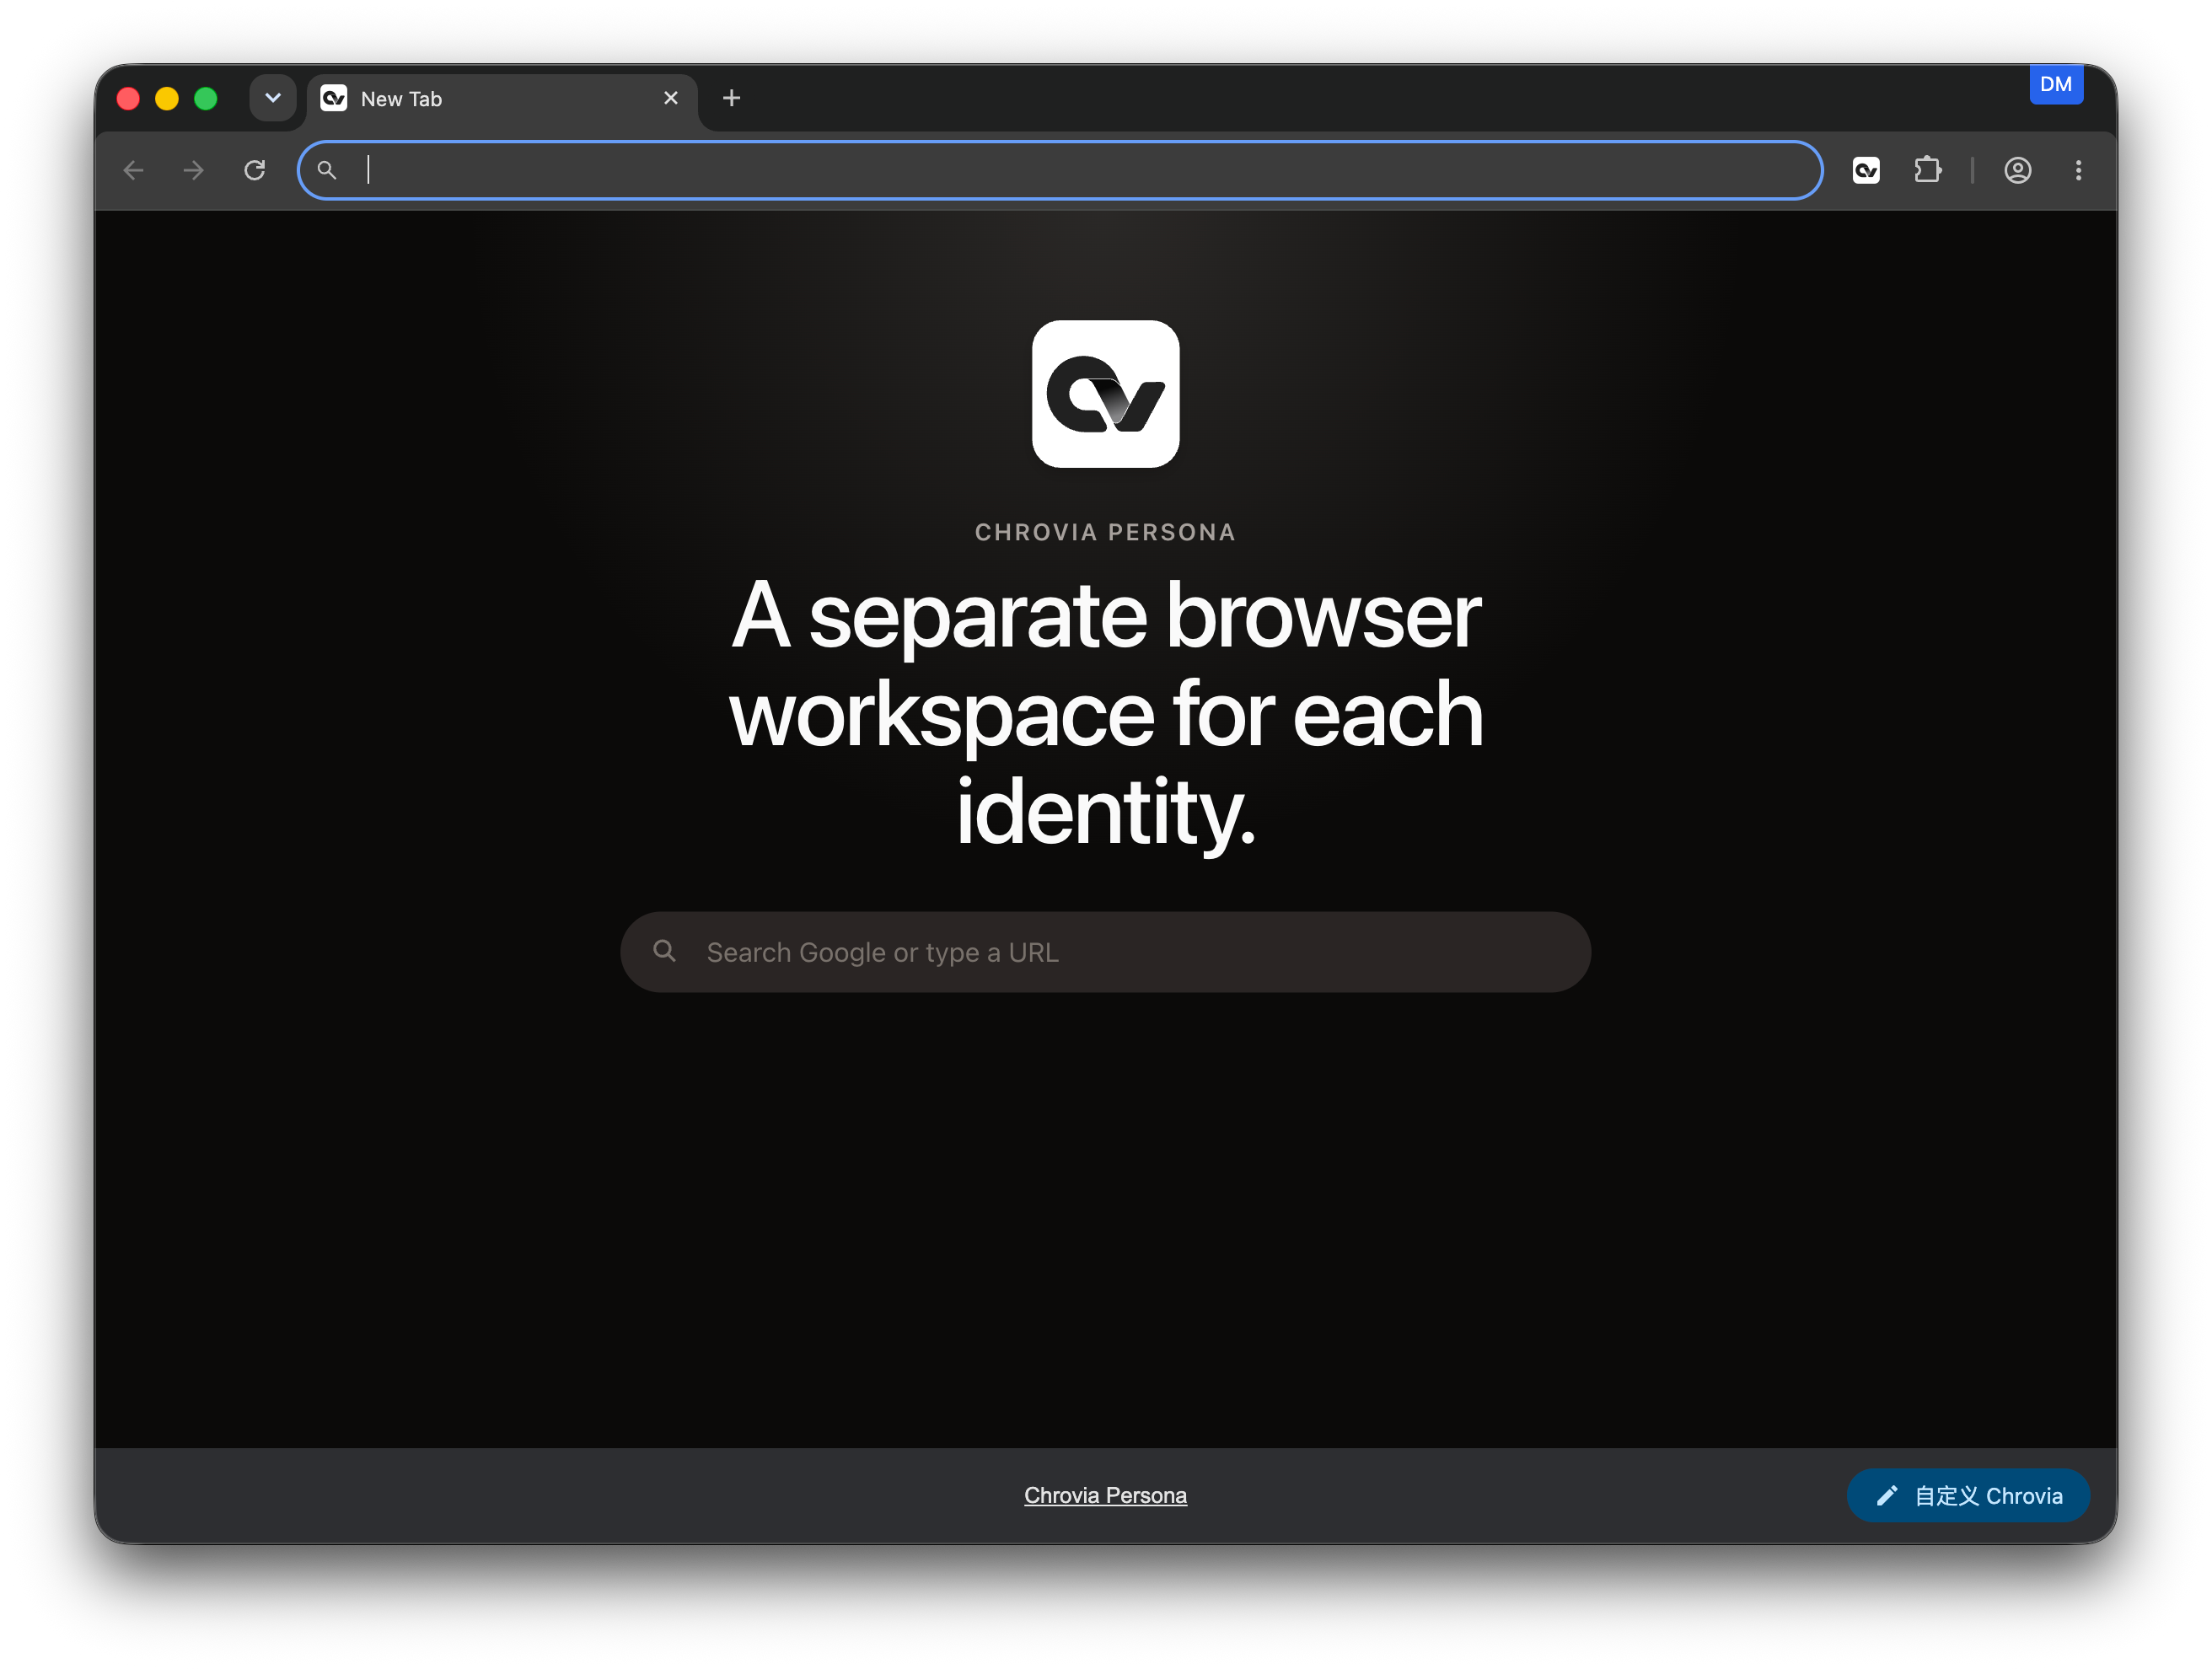
Task: Select the New Tab tab
Action: point(502,98)
